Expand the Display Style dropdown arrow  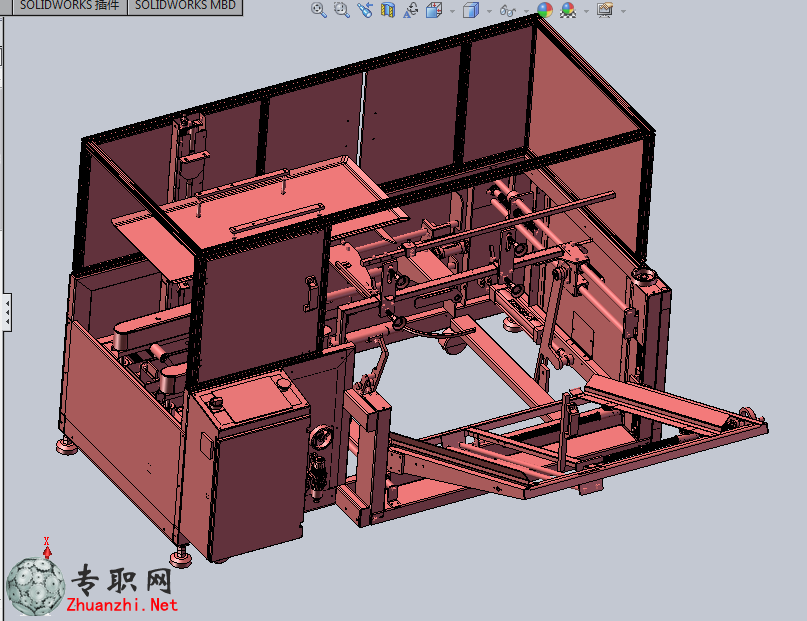coord(489,11)
